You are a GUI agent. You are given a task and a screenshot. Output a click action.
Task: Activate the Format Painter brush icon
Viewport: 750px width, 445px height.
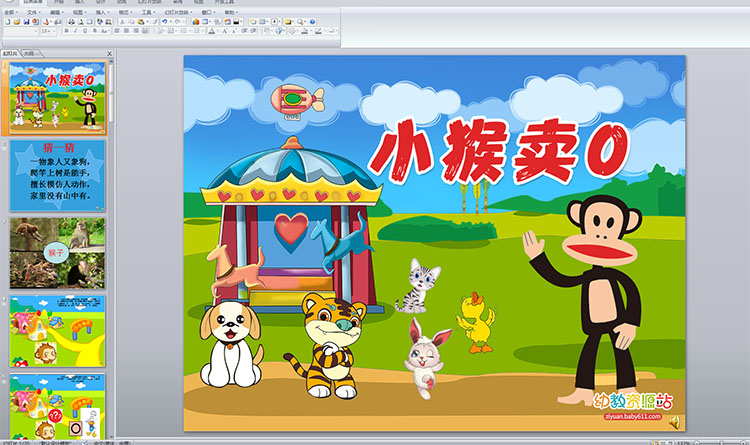tap(155, 22)
